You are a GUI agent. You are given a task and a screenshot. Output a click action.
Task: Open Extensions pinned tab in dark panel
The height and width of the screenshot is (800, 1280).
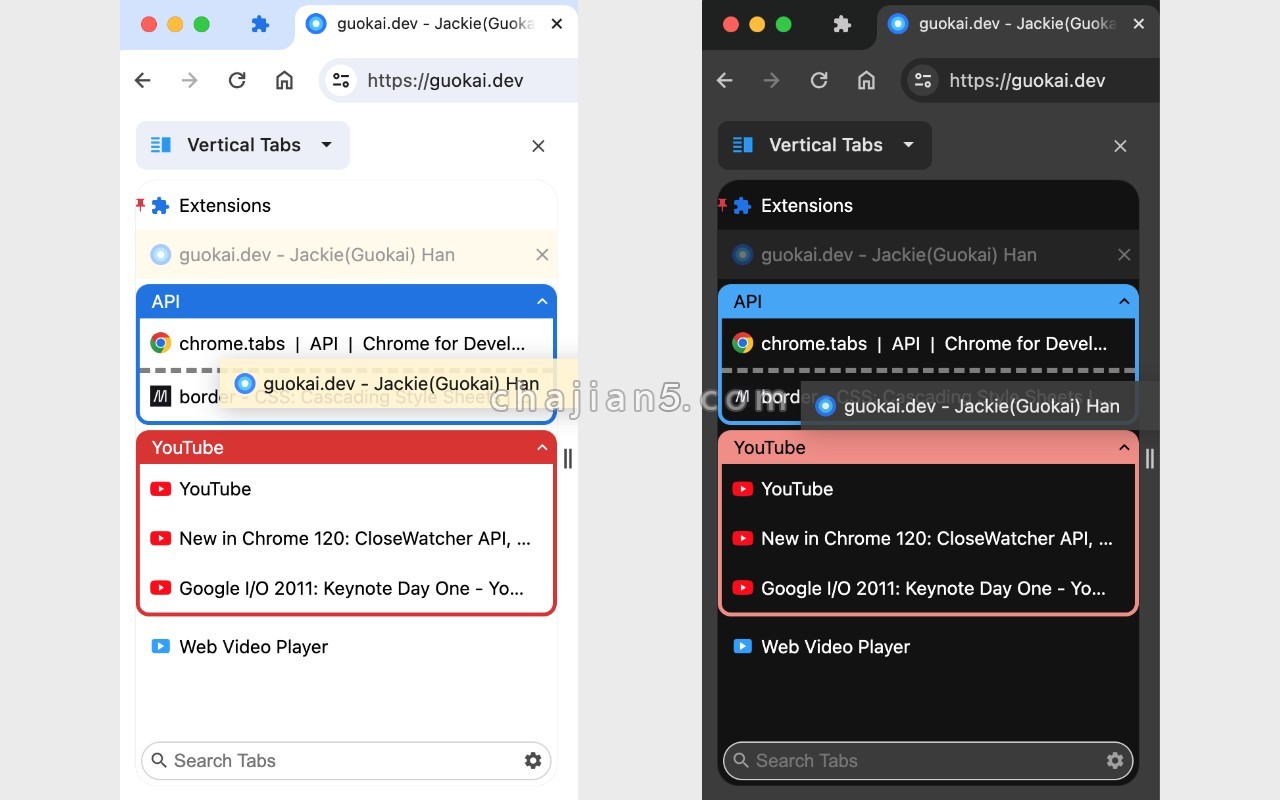pyautogui.click(x=928, y=206)
